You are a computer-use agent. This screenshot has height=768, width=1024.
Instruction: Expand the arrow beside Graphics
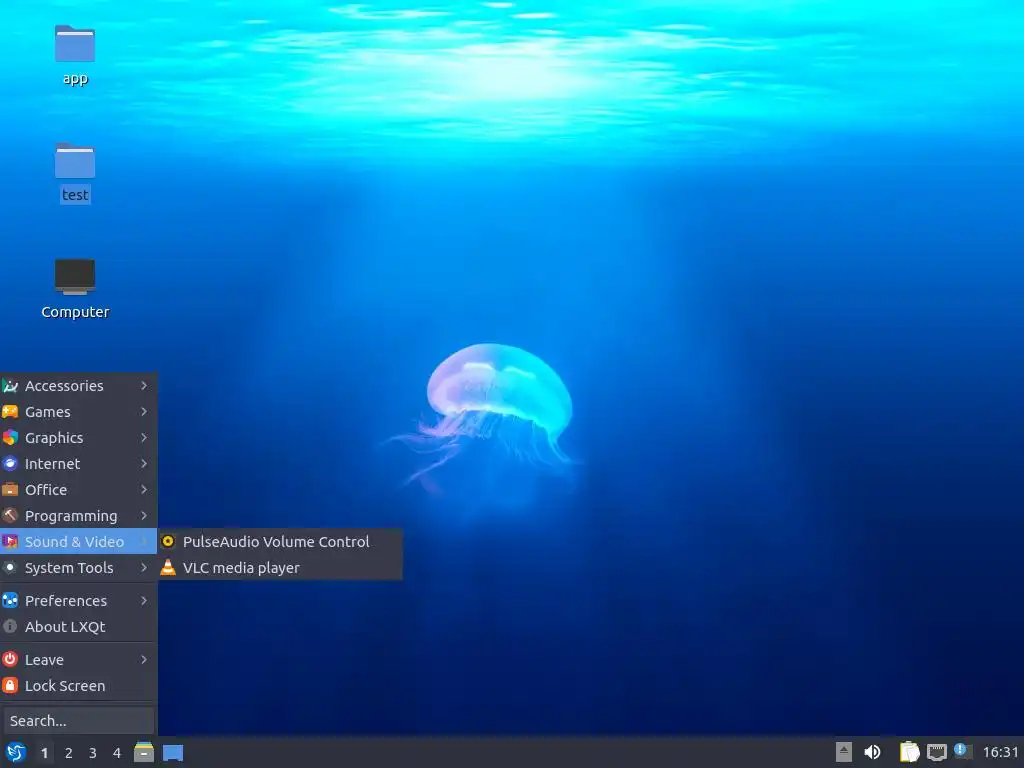pyautogui.click(x=144, y=438)
